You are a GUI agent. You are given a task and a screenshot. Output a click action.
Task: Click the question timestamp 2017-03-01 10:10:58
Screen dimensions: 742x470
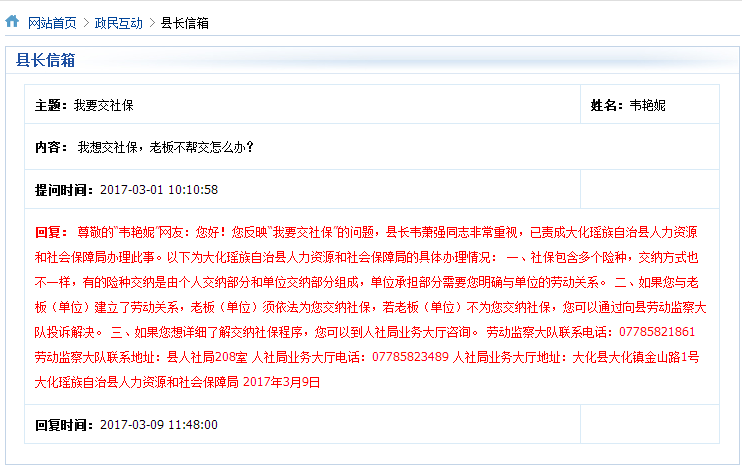pyautogui.click(x=159, y=190)
